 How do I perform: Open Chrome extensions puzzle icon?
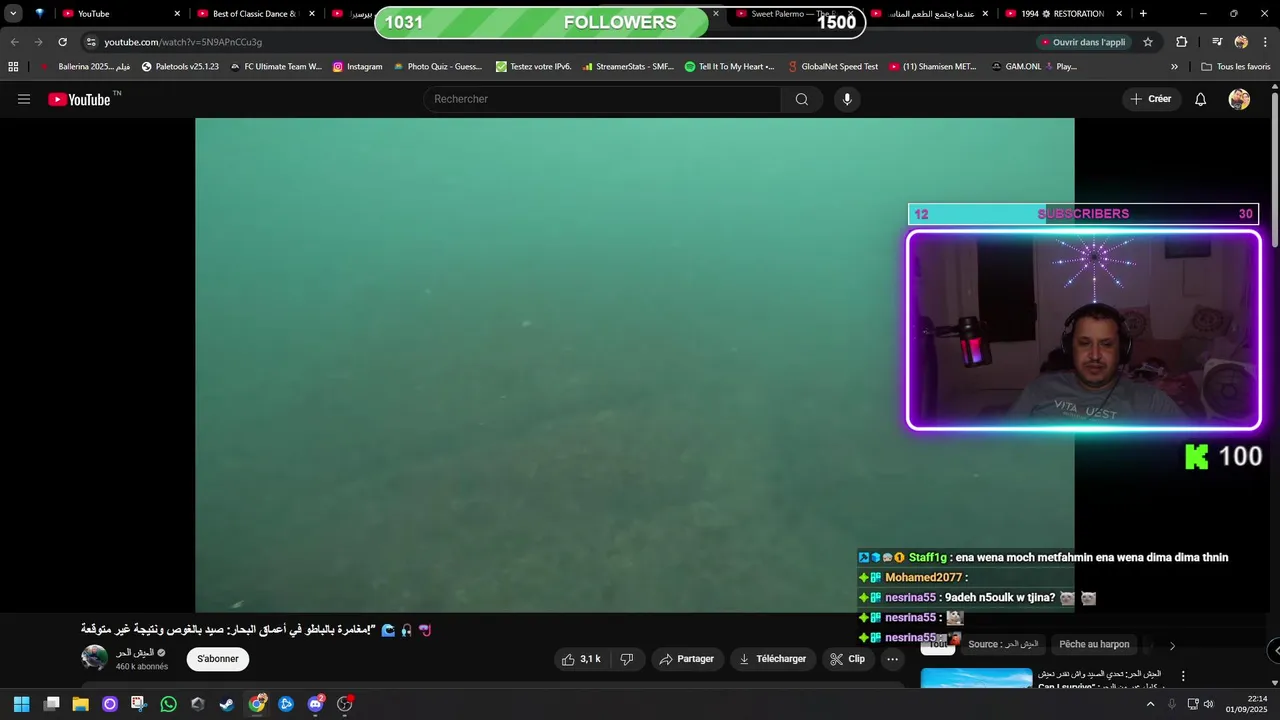pos(1182,42)
